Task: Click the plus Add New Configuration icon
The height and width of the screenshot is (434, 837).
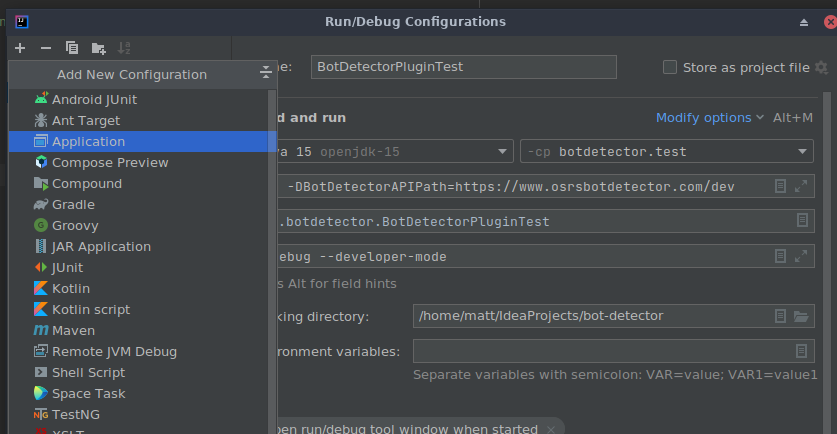Action: click(x=20, y=48)
